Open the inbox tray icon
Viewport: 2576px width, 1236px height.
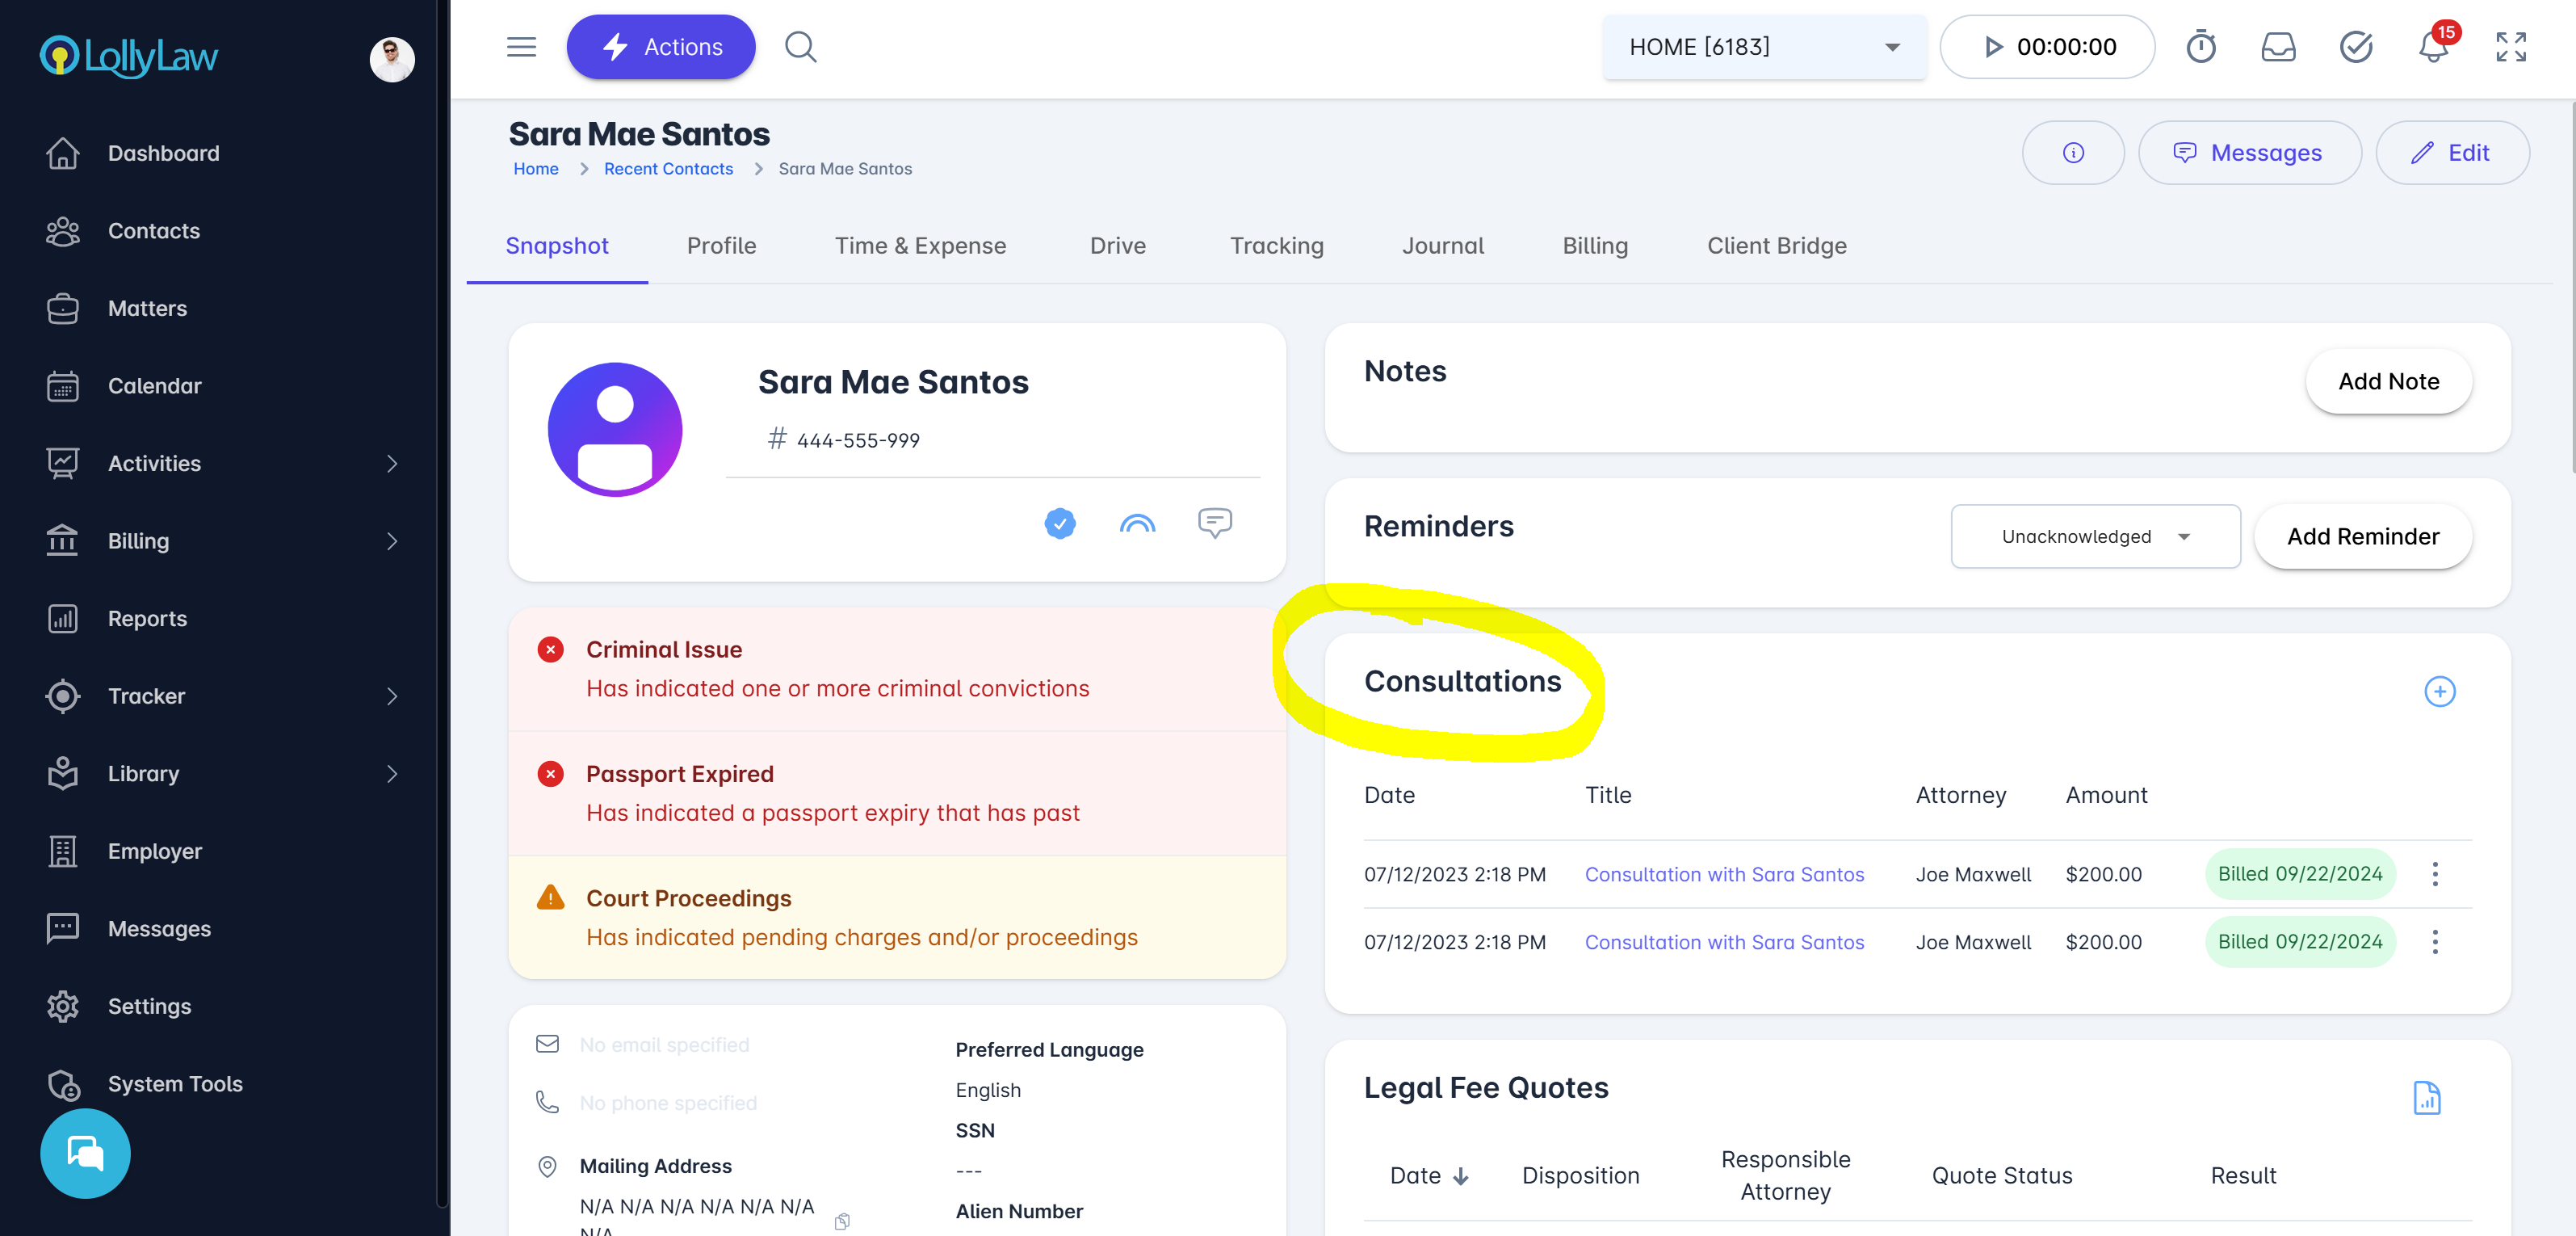(x=2278, y=47)
